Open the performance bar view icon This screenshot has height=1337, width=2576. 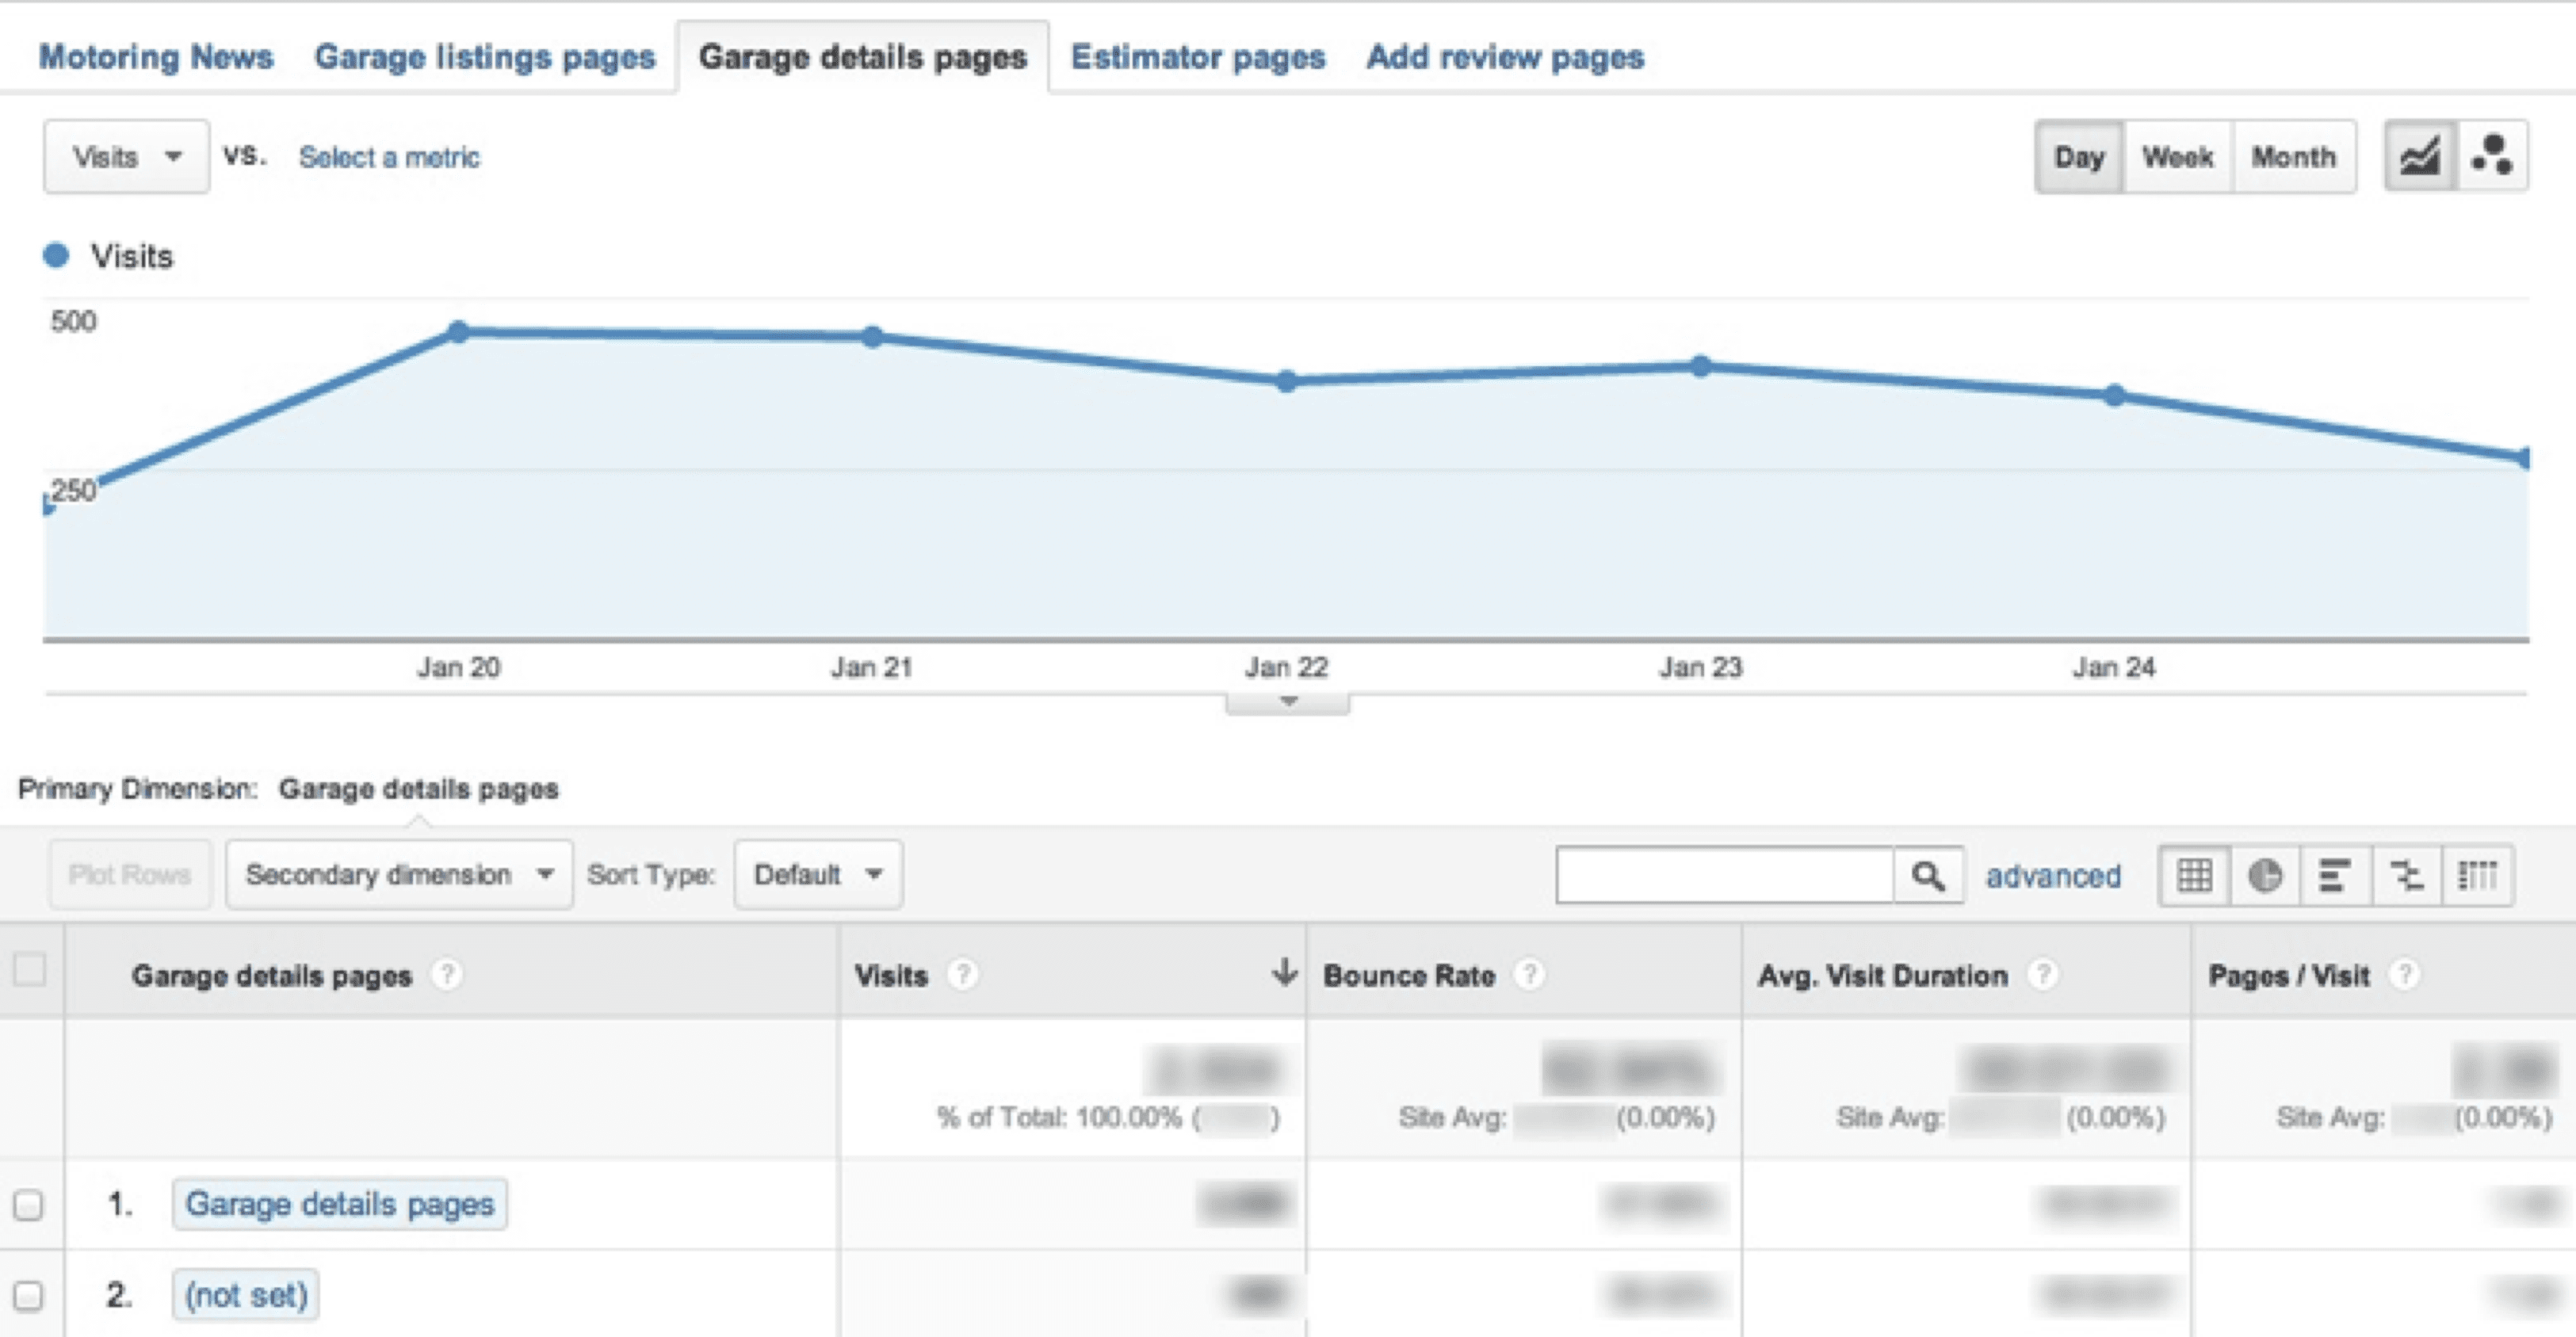pyautogui.click(x=2335, y=875)
